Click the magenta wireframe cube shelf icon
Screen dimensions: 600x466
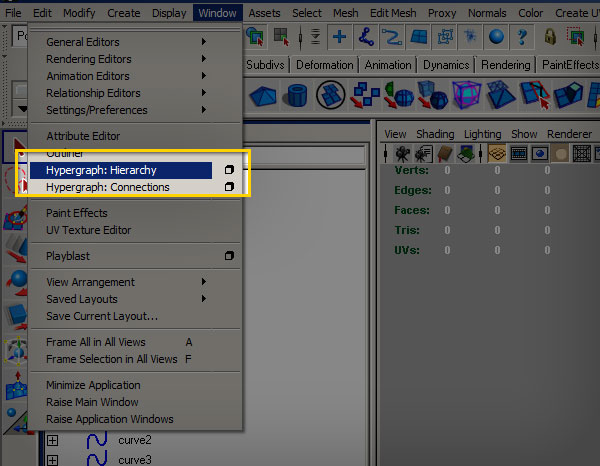tap(466, 95)
